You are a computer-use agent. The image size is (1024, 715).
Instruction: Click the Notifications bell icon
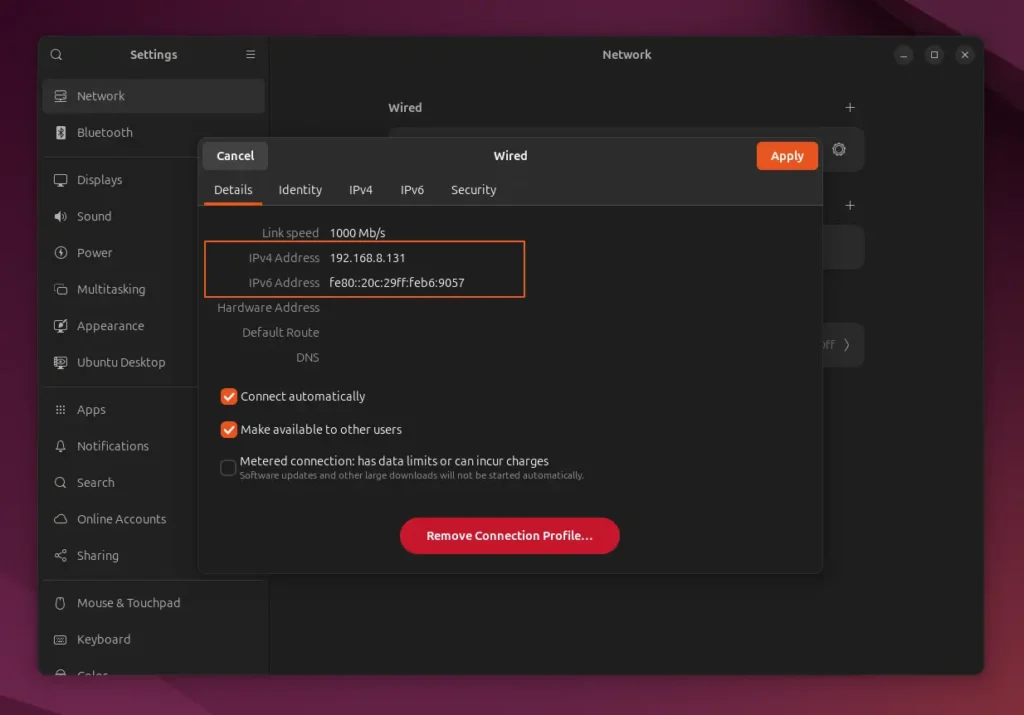pos(60,446)
